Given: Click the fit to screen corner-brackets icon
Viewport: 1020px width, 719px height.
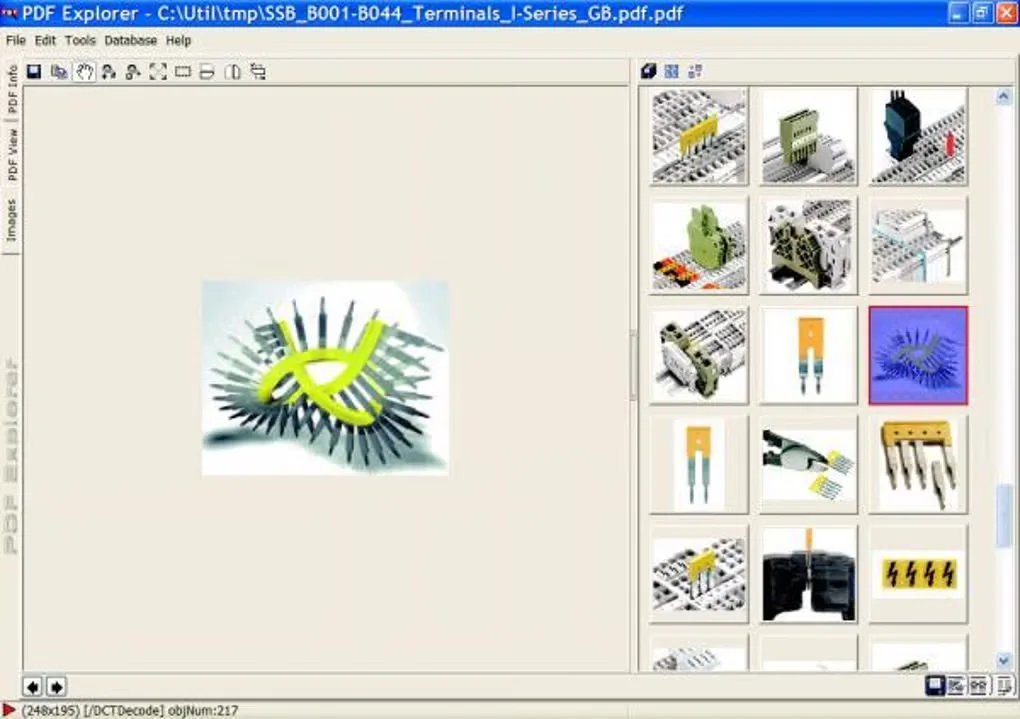Looking at the screenshot, I should pos(158,72).
